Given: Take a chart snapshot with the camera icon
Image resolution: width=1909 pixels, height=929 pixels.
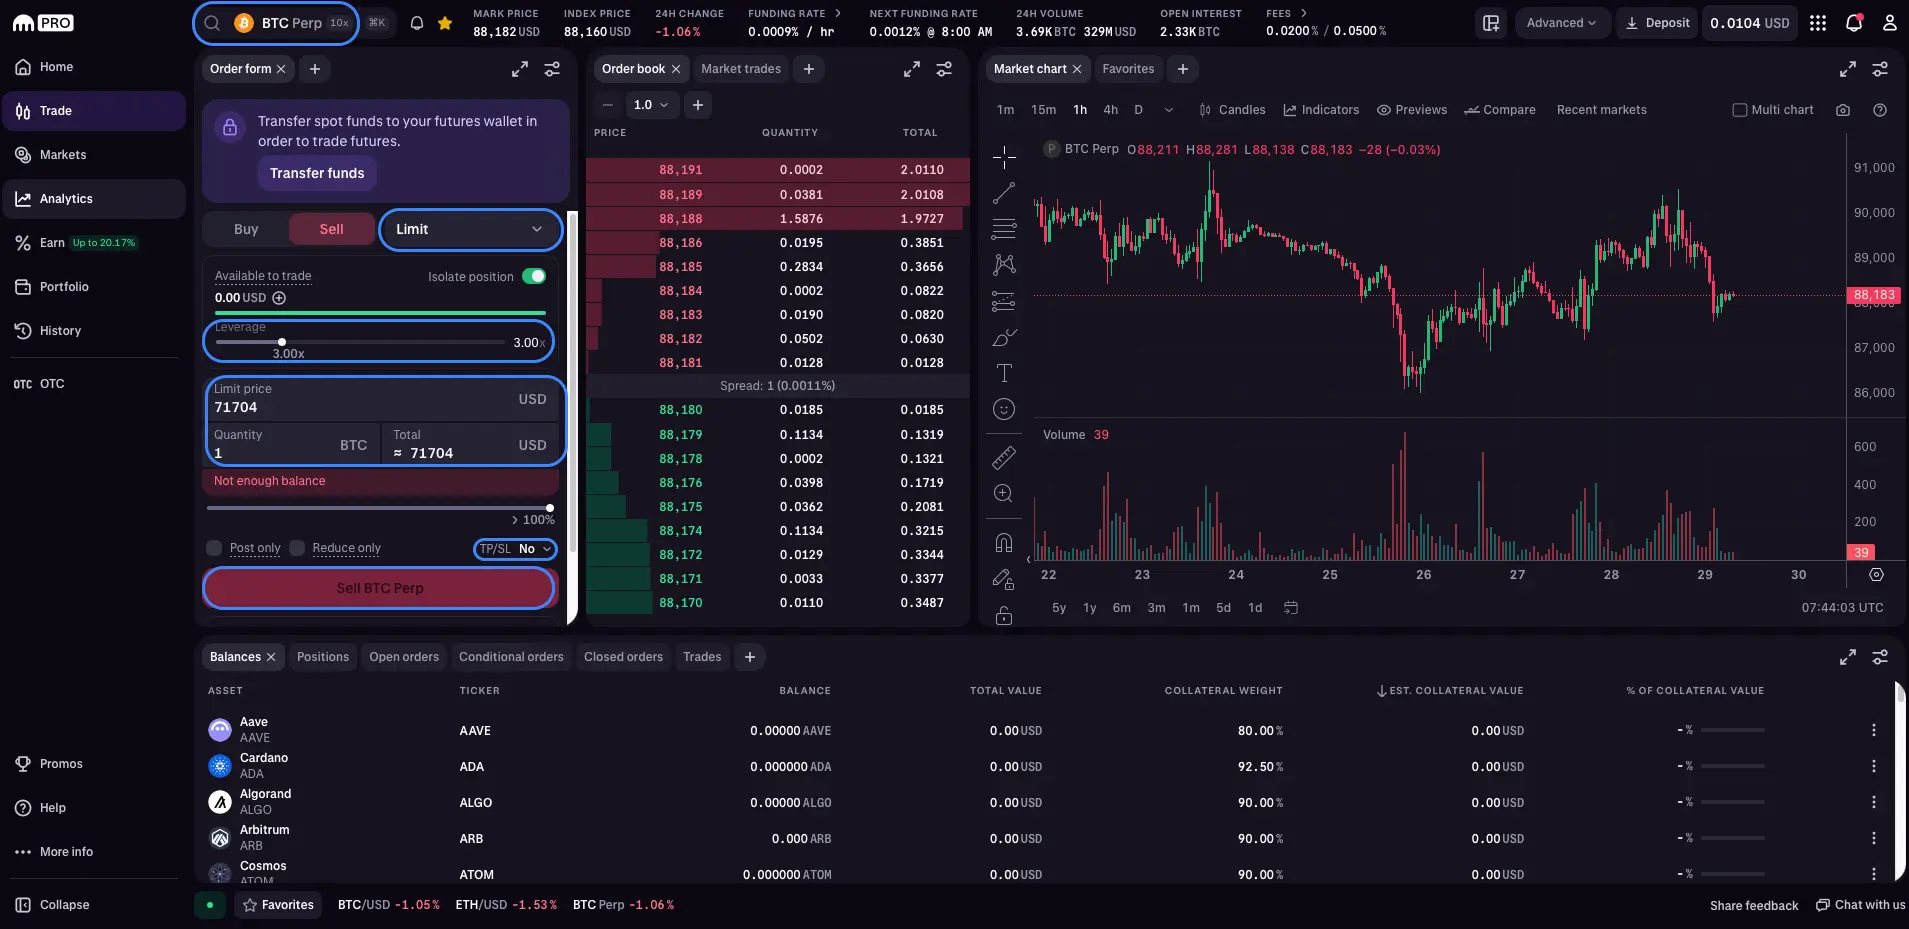Looking at the screenshot, I should coord(1843,110).
